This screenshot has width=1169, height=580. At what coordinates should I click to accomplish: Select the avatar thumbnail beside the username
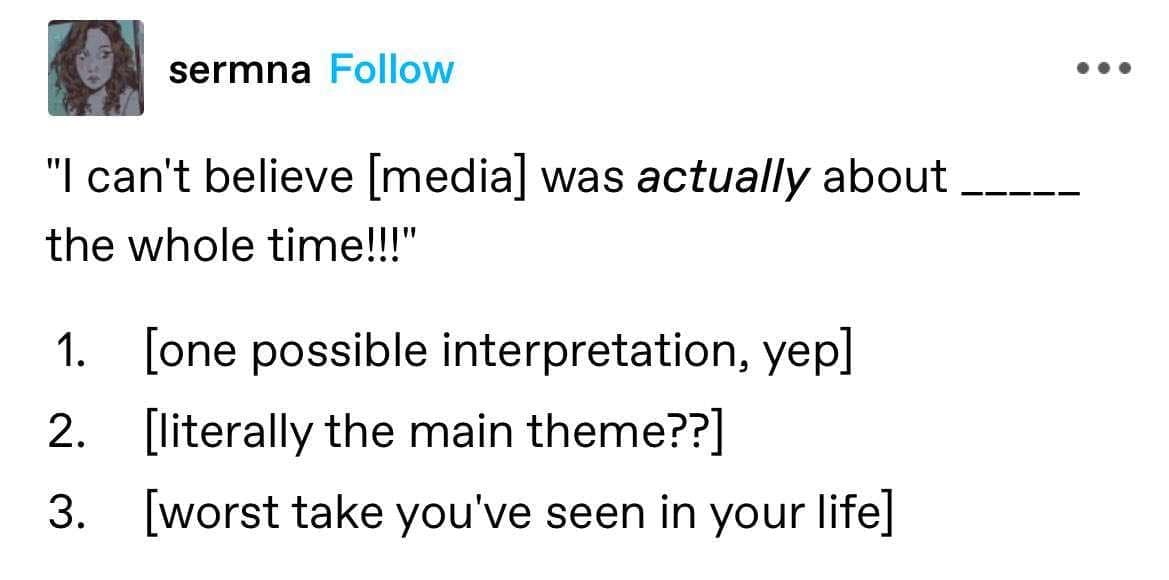[96, 70]
